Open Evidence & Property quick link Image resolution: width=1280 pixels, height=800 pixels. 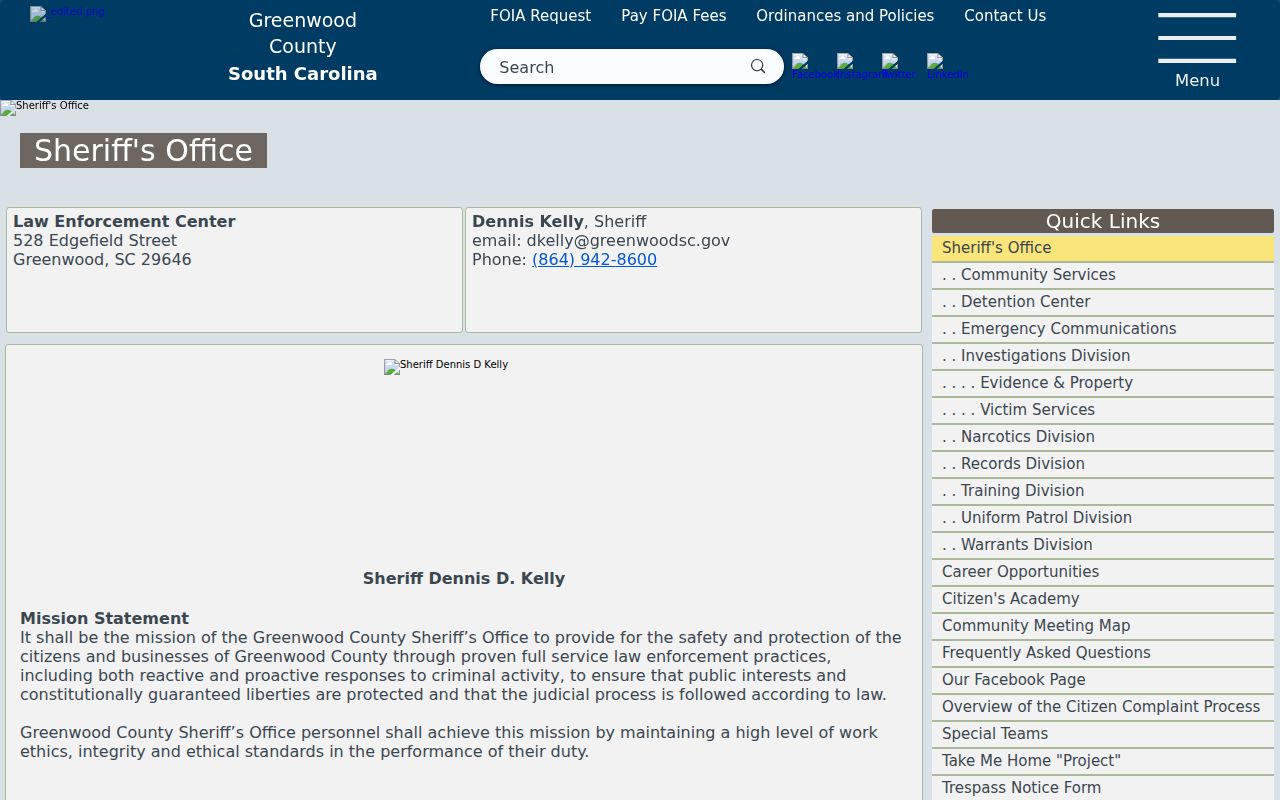coord(1103,383)
